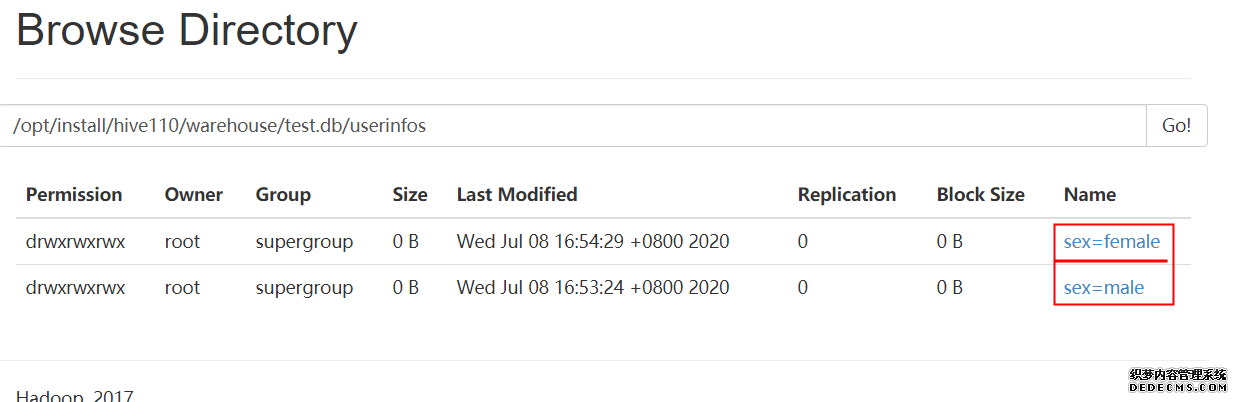Click the directory path input field
Screen dimensions: 1238x402
click(572, 126)
